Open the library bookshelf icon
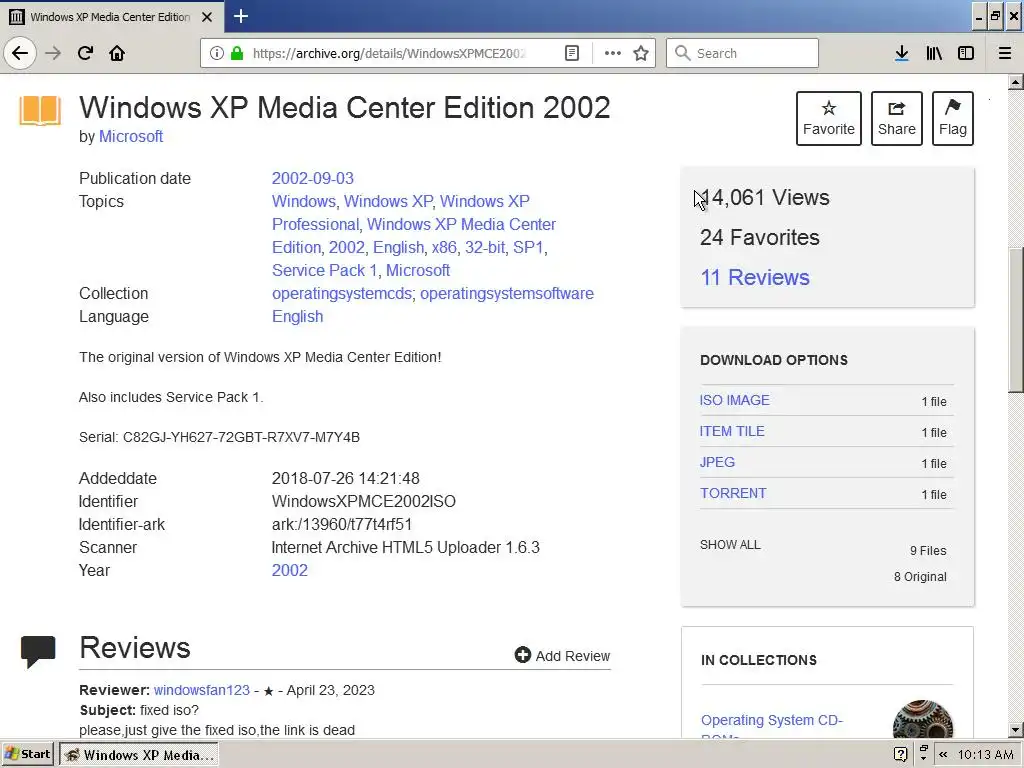 934,53
